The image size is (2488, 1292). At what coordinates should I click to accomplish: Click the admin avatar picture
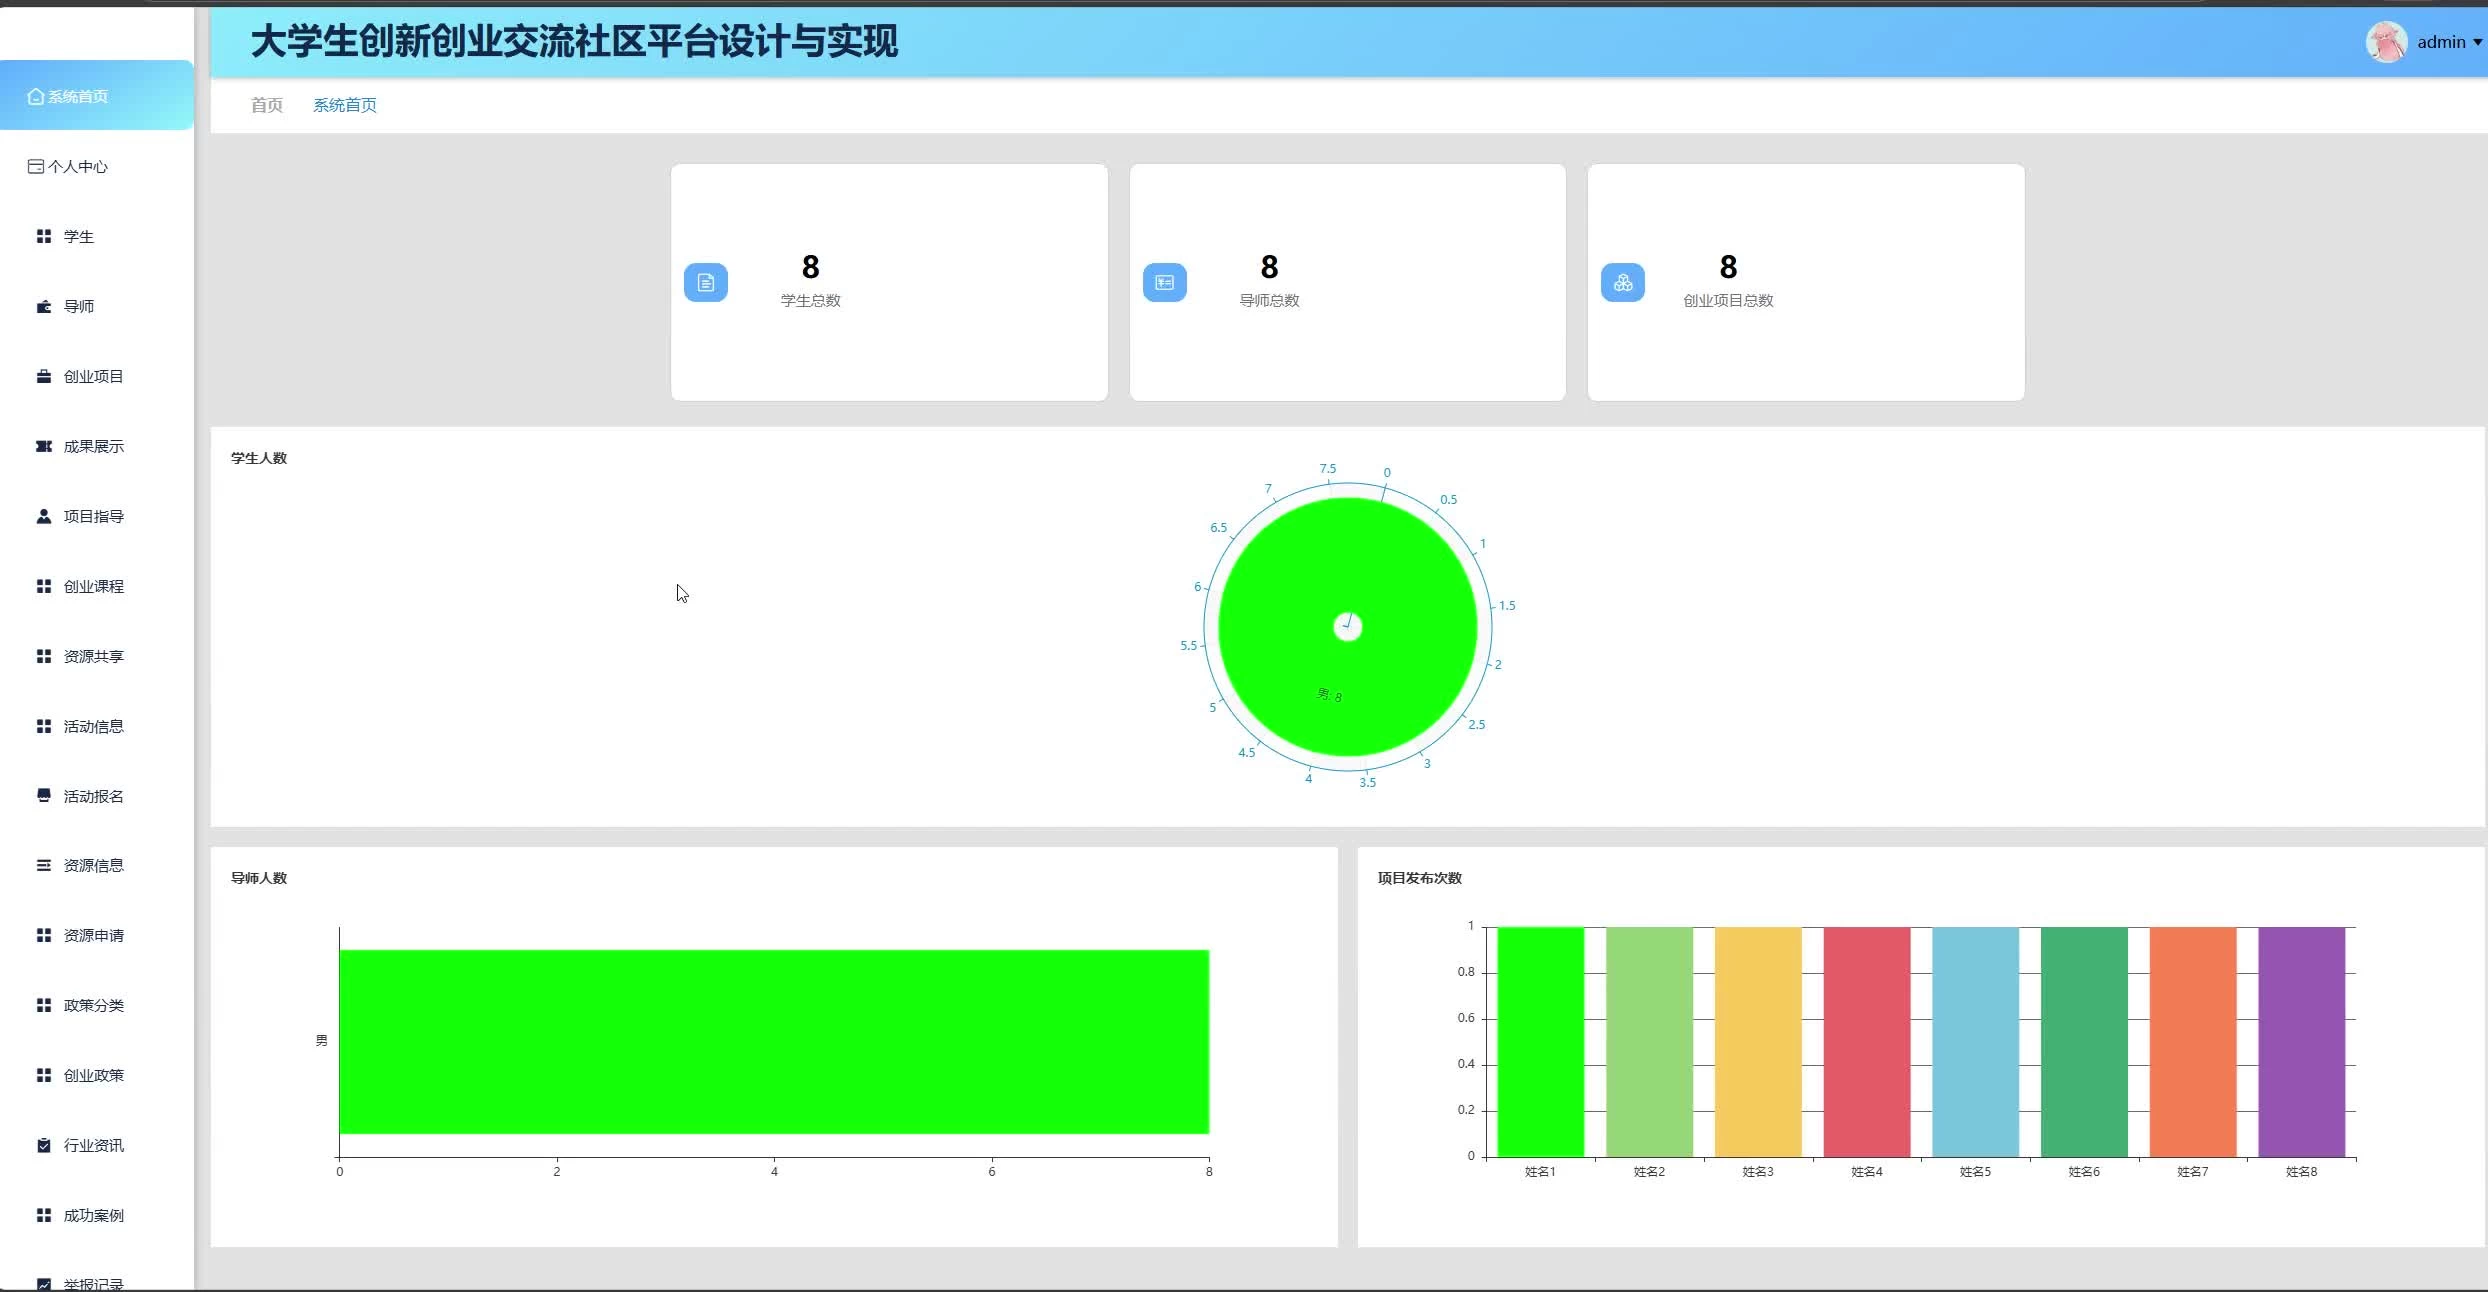coord(2386,42)
